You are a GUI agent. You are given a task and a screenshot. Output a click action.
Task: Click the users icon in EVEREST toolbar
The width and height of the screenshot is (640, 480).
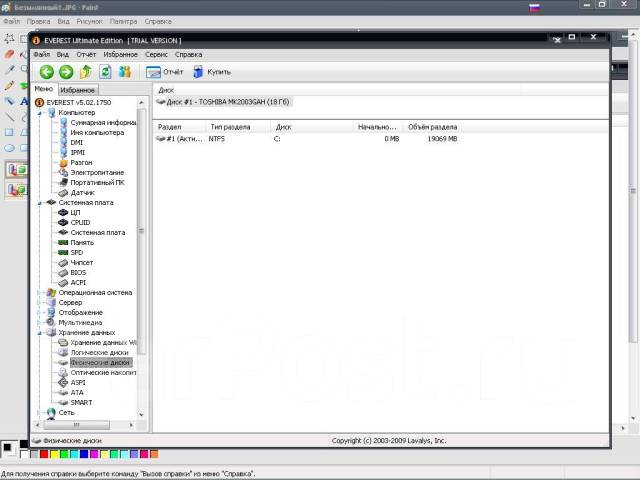point(125,72)
